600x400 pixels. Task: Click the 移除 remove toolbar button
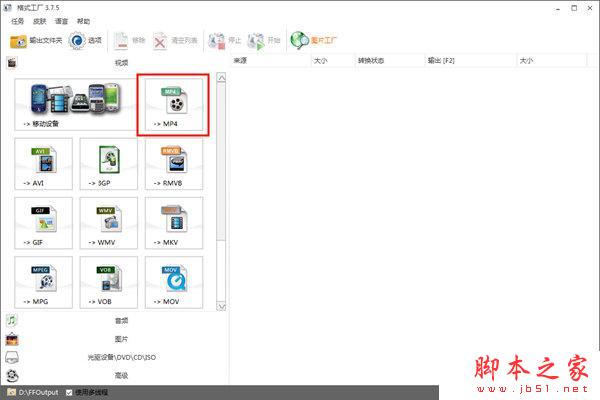pos(129,40)
